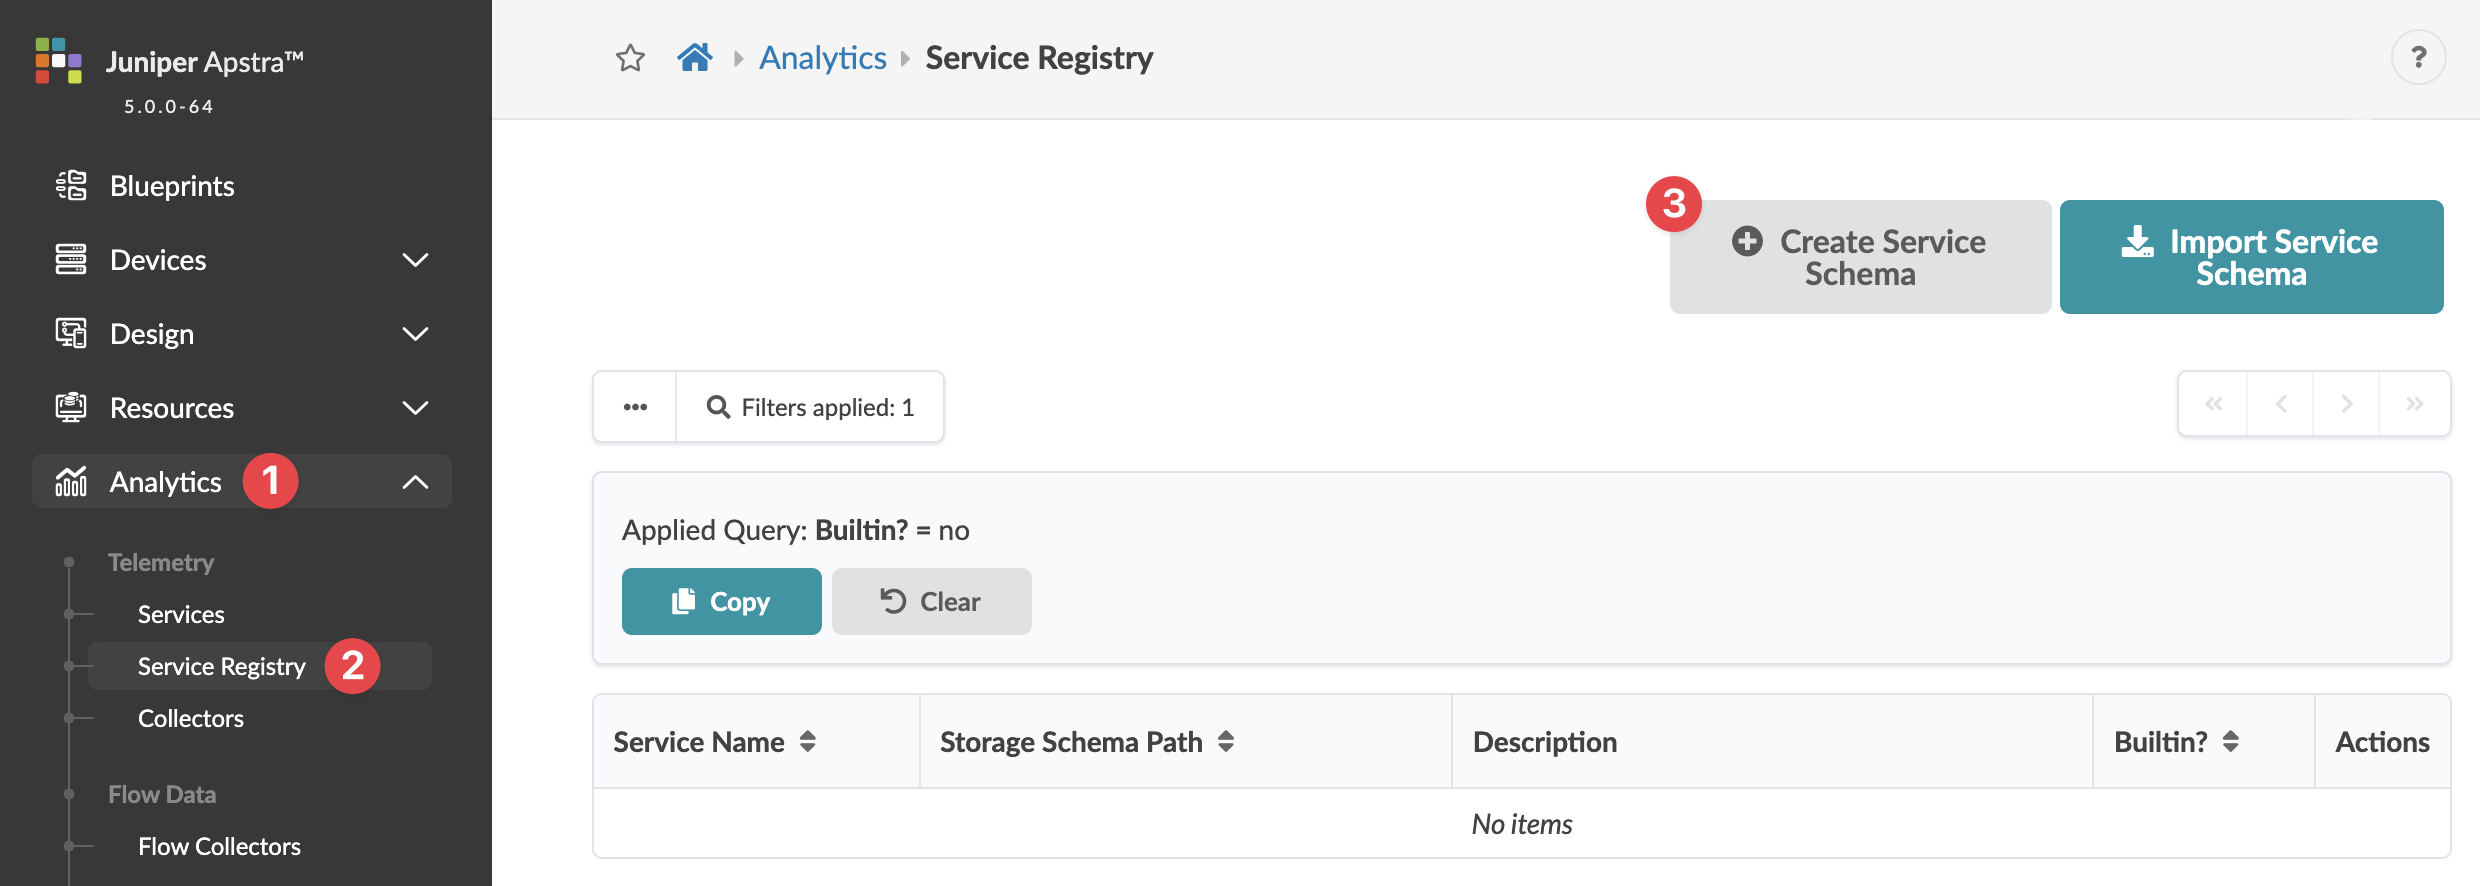Click the favorite star icon
This screenshot has width=2480, height=886.
point(630,58)
